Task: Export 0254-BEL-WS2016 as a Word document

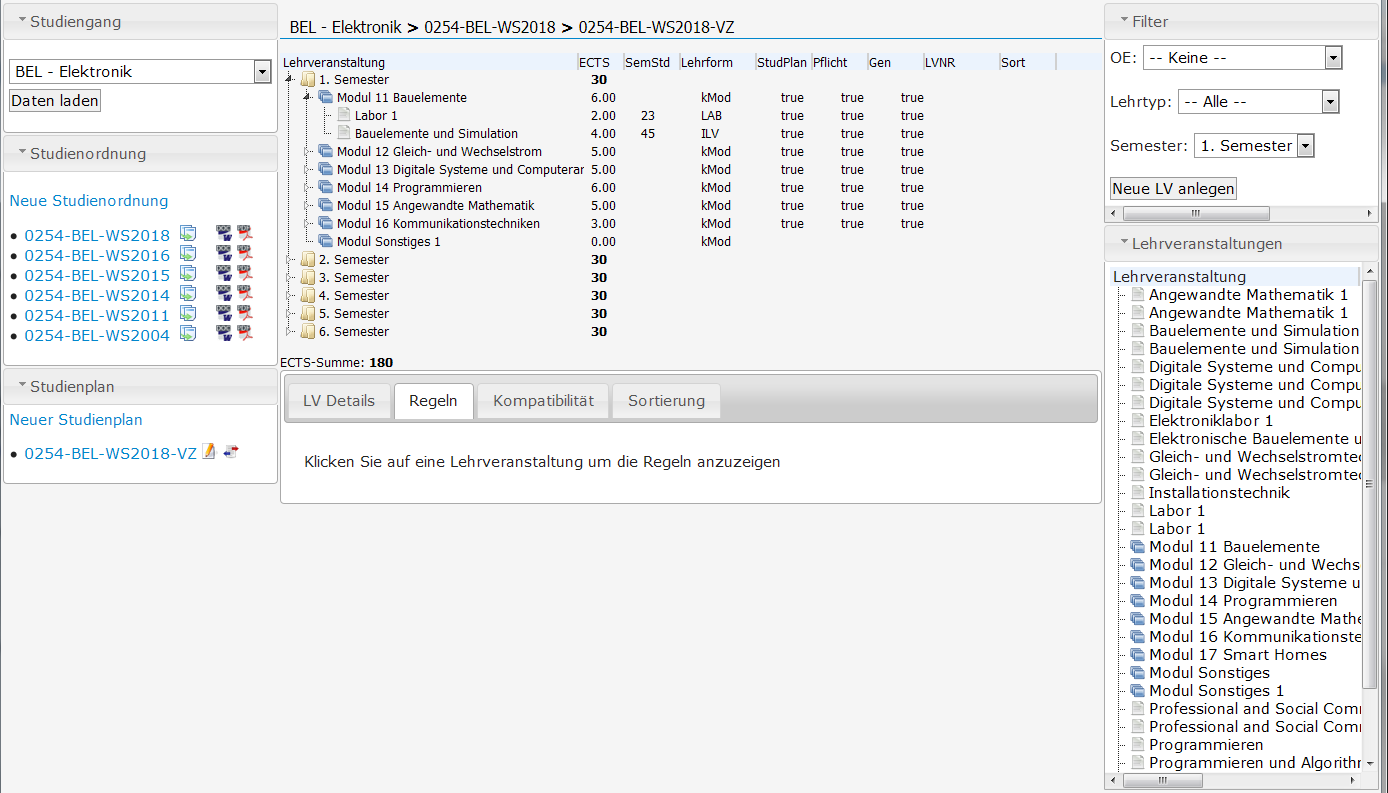Action: 224,254
